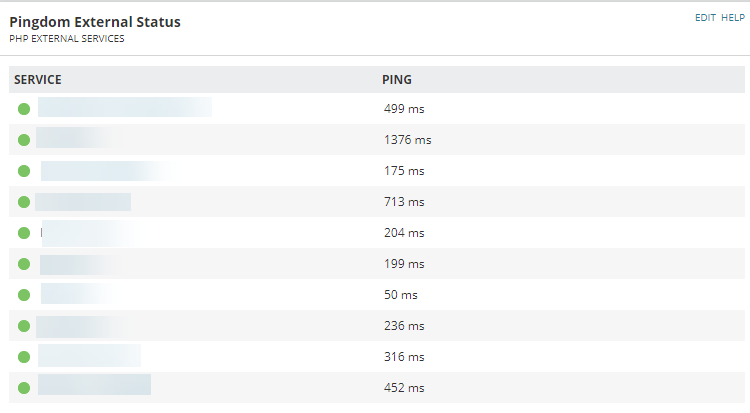Select the 50 ms ping value
The image size is (750, 413).
[x=401, y=295]
